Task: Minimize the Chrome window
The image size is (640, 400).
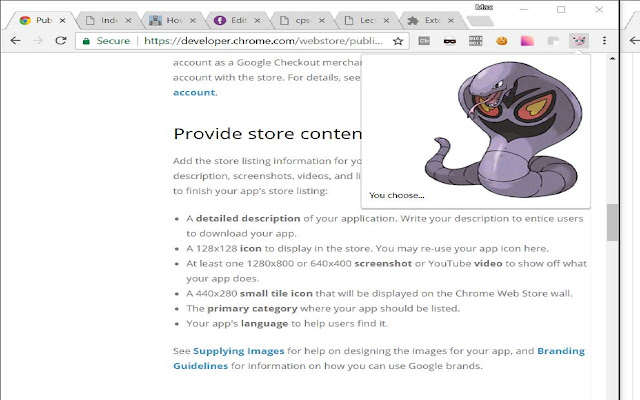Action: point(524,9)
